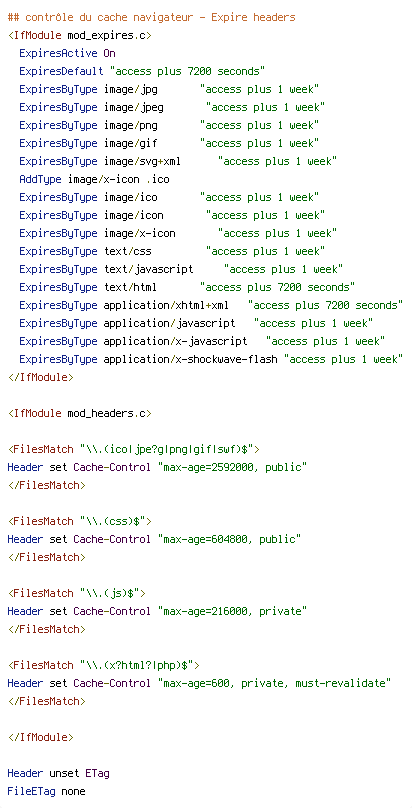Select the image/svg+xml MIME type
412x808 pixels.
click(x=142, y=162)
